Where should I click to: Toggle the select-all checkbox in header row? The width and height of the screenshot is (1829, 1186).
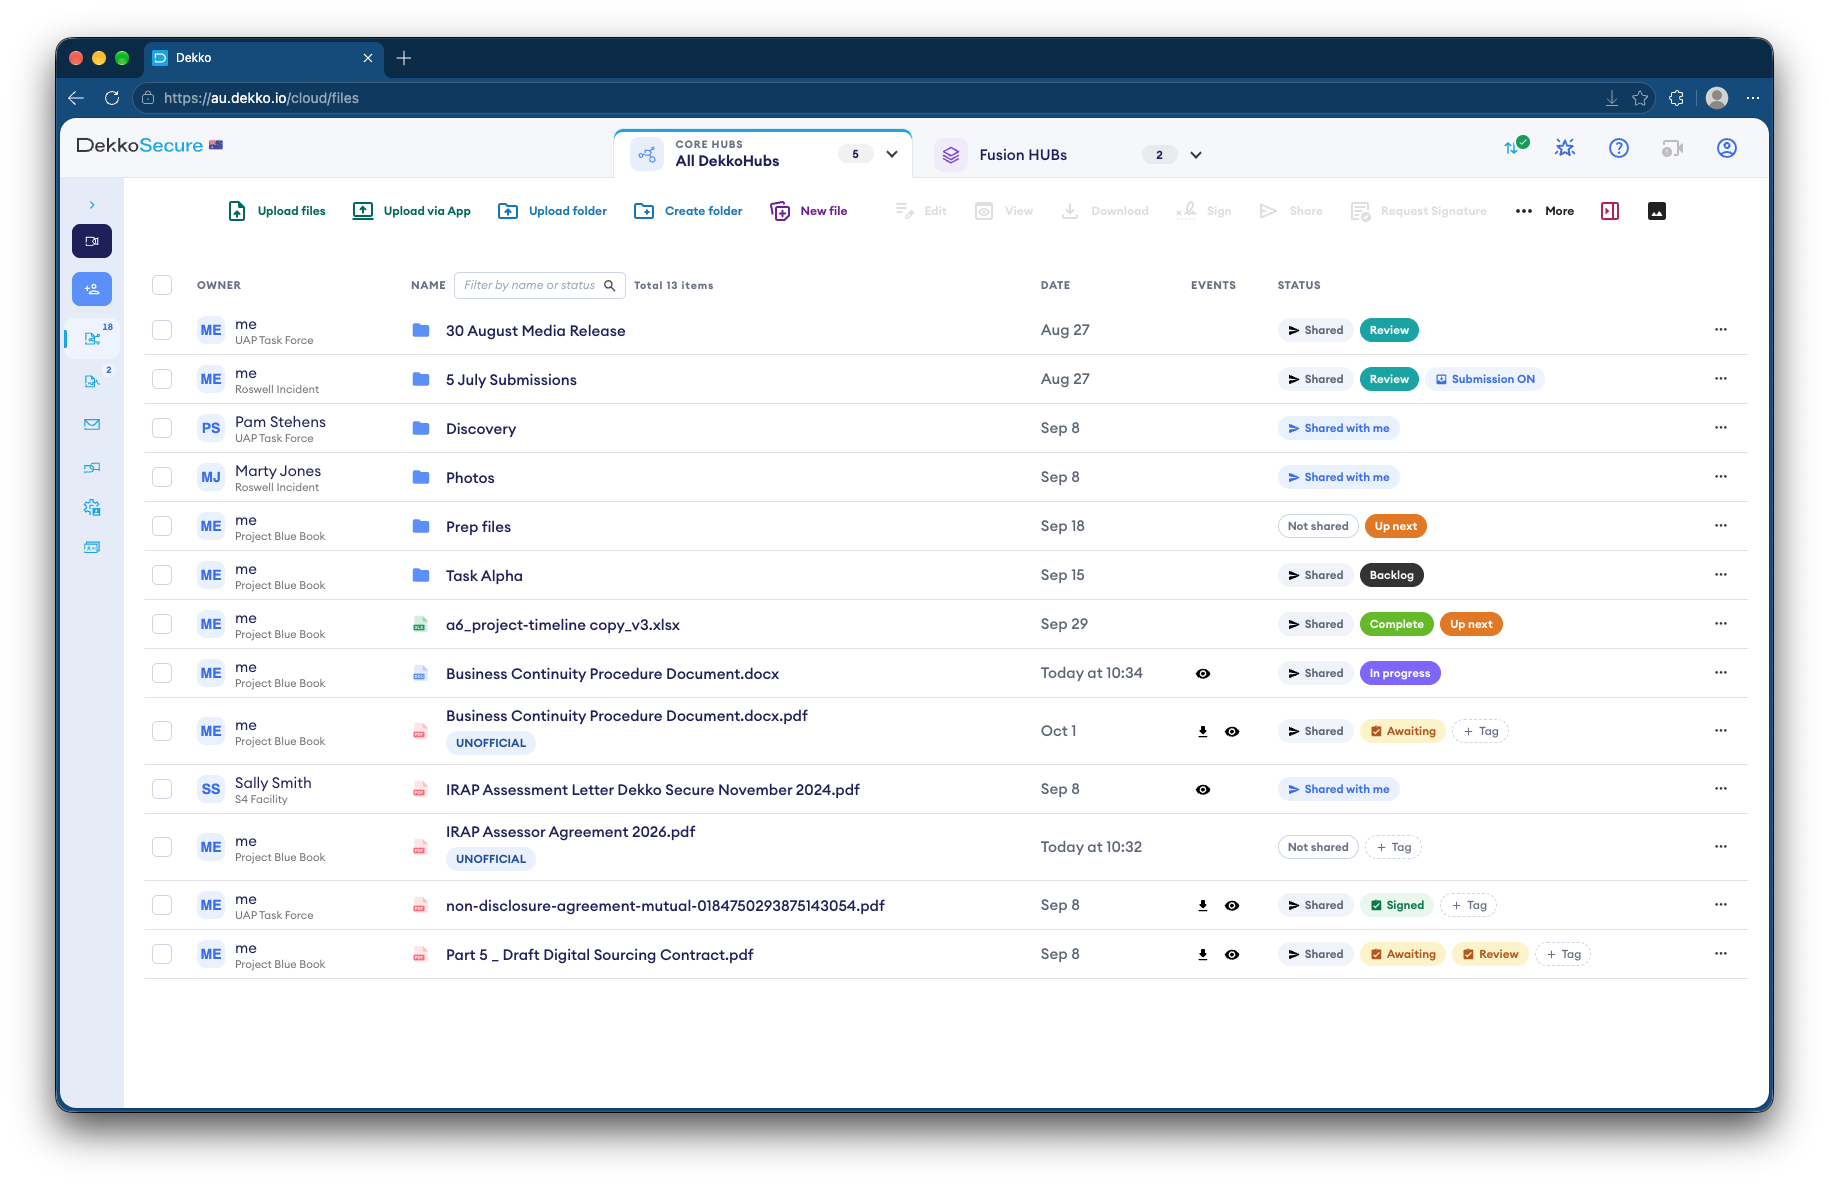coord(162,285)
